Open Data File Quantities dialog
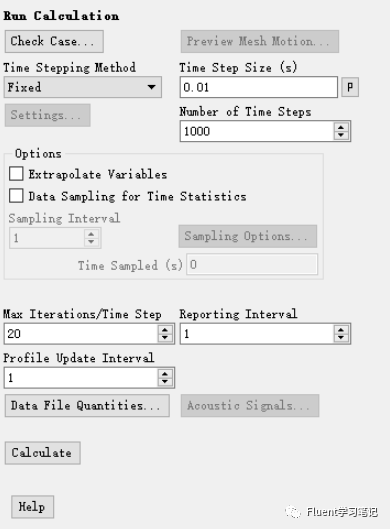 point(87,406)
